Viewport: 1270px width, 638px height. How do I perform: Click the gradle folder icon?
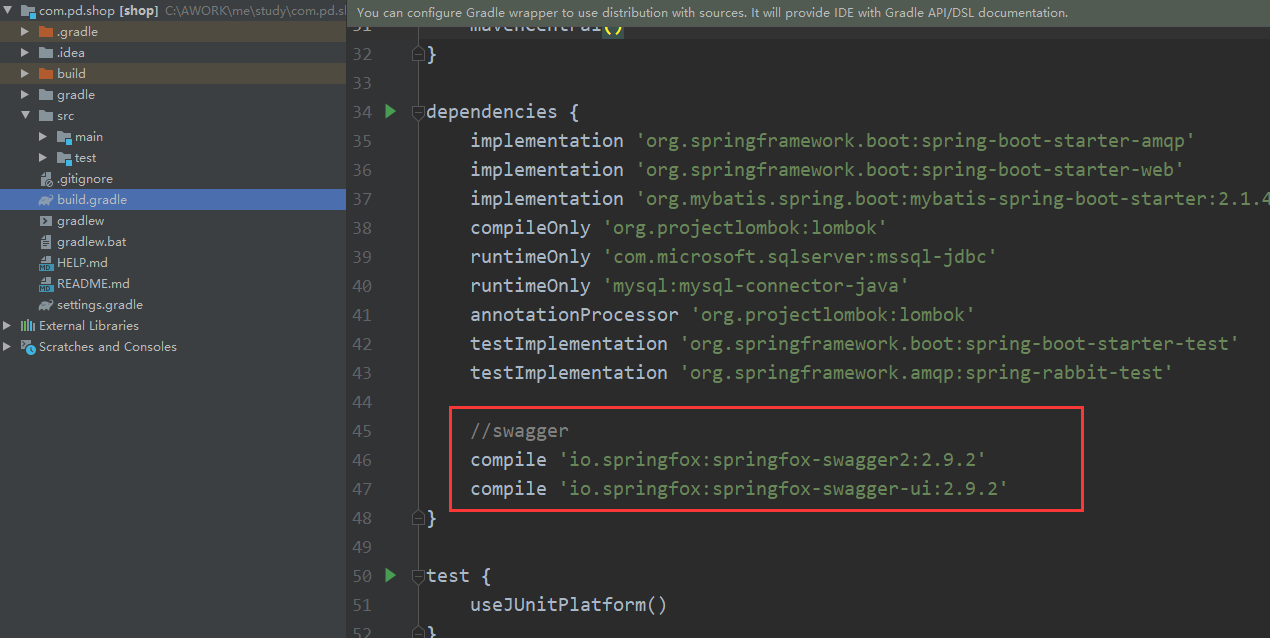tap(46, 94)
